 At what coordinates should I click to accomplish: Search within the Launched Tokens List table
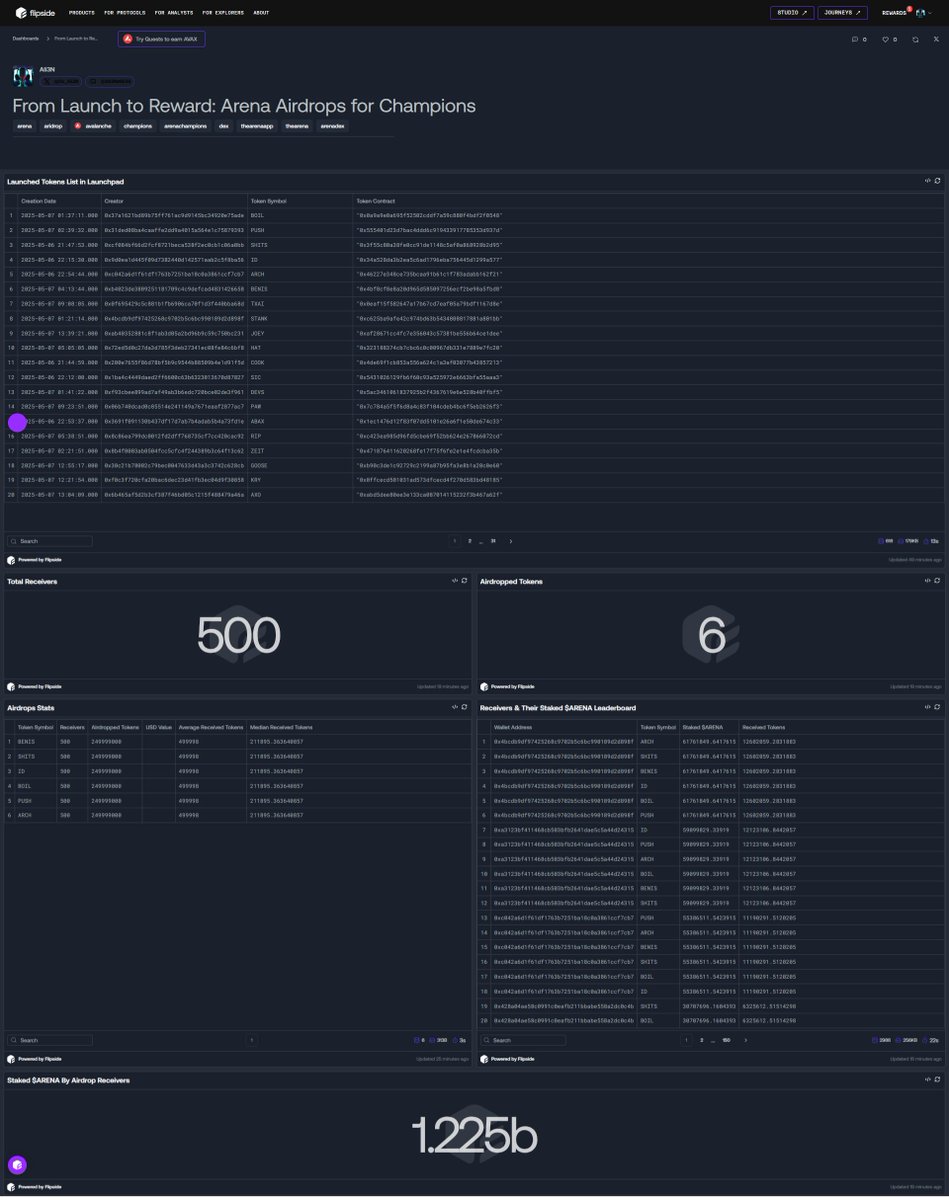[50, 541]
